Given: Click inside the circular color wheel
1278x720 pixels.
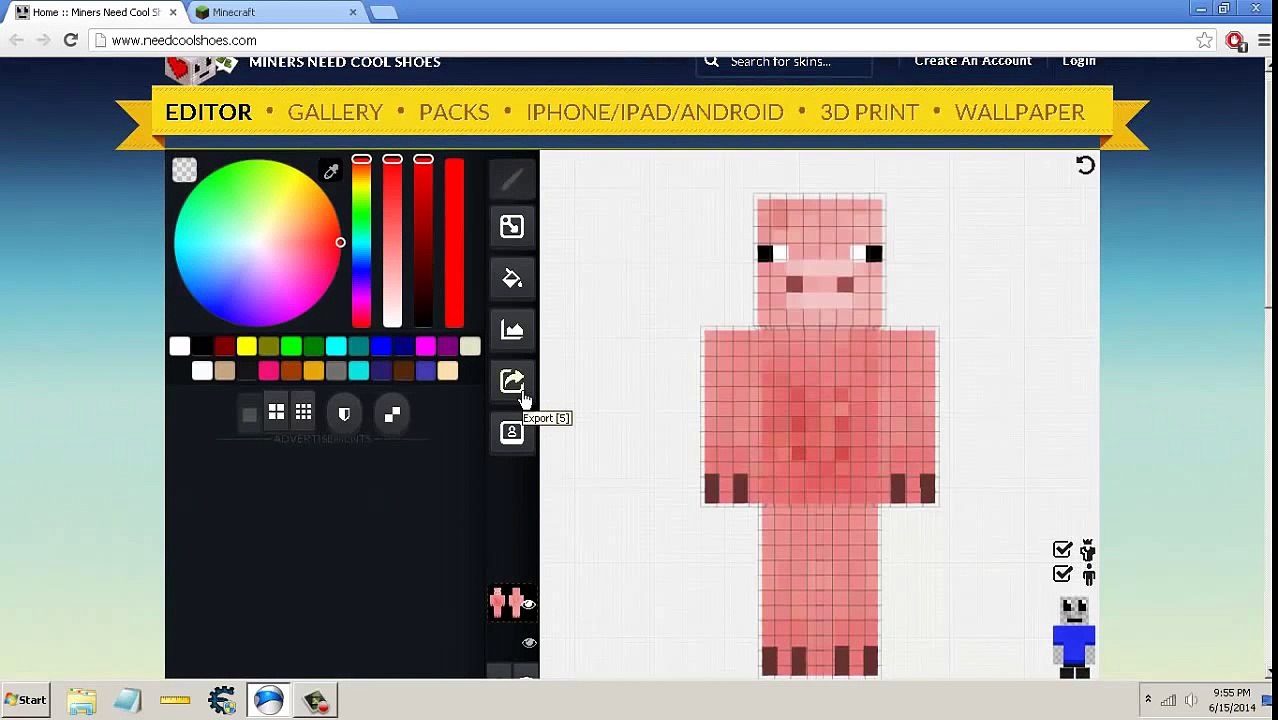Looking at the screenshot, I should 257,243.
